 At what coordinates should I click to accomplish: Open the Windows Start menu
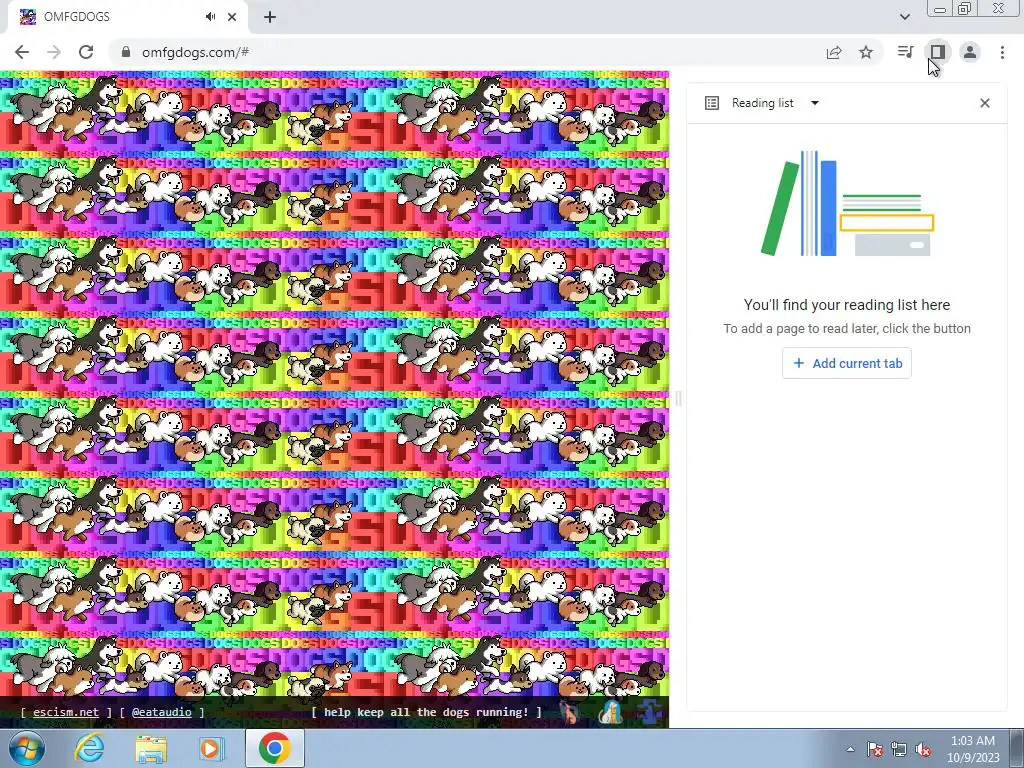pos(26,748)
